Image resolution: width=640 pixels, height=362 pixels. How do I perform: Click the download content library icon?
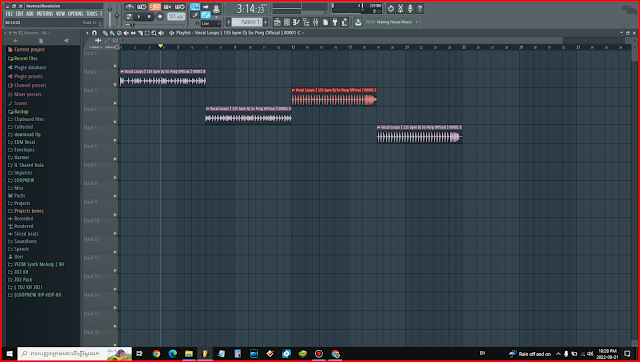coord(358,22)
